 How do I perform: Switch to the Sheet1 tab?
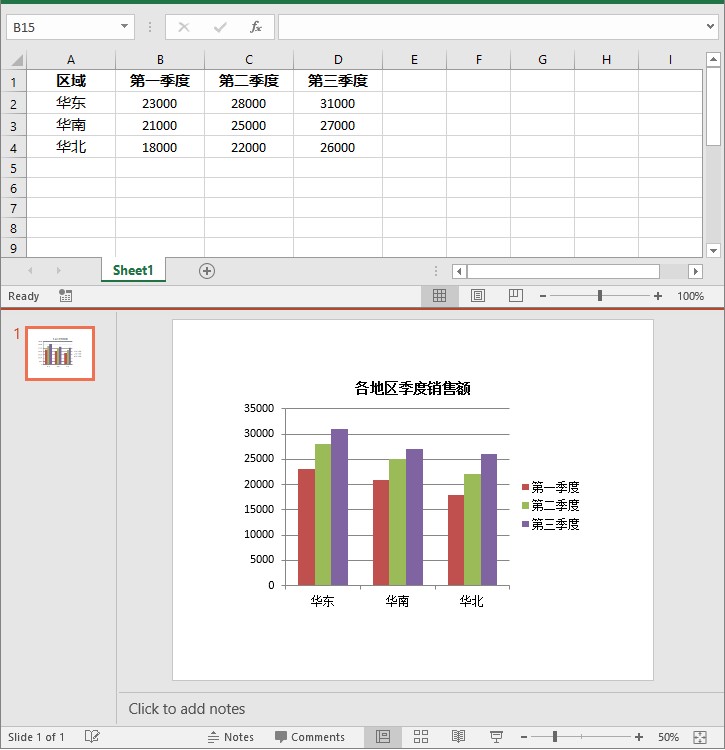[133, 270]
